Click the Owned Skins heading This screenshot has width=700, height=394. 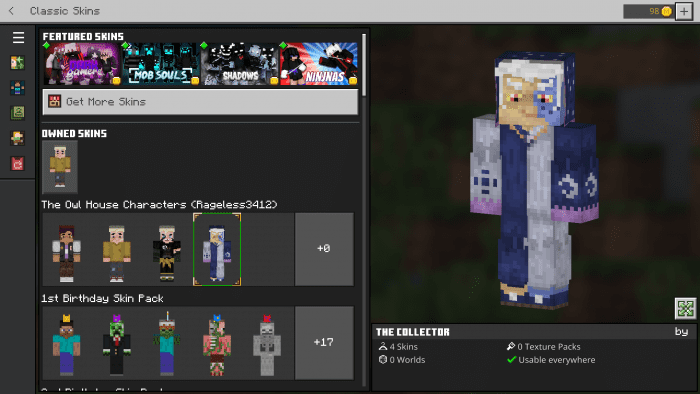pos(74,133)
